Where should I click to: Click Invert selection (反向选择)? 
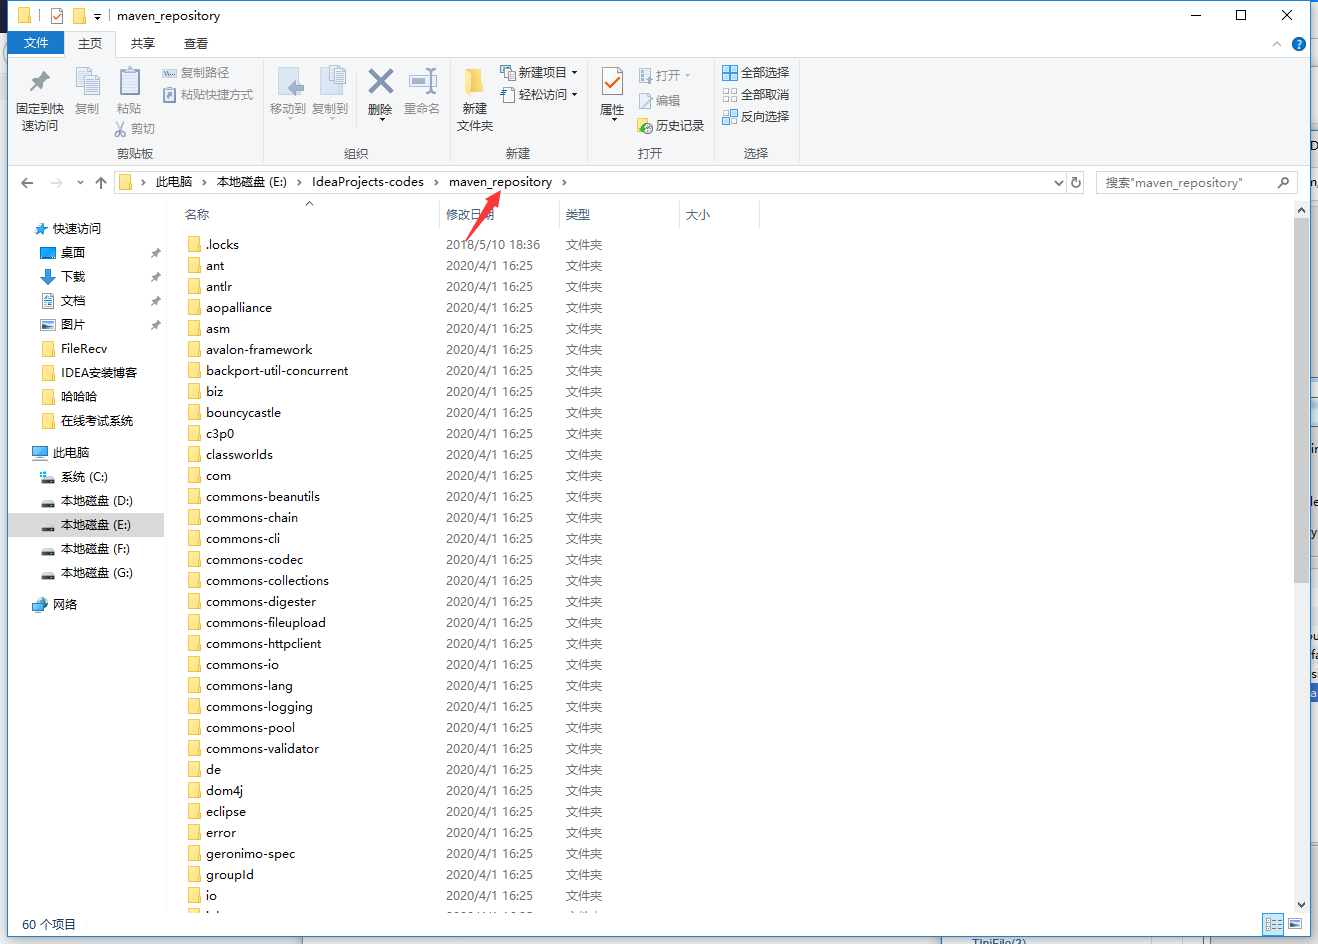(756, 117)
